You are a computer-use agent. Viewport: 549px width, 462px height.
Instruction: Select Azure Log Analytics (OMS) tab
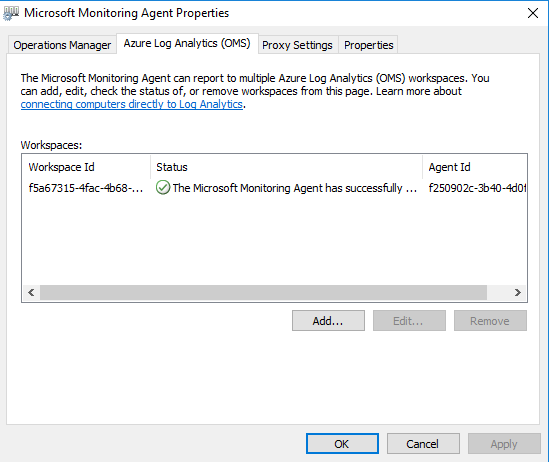[187, 43]
